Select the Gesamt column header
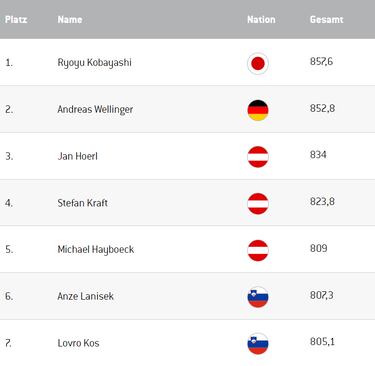The image size is (375, 366). pos(326,20)
